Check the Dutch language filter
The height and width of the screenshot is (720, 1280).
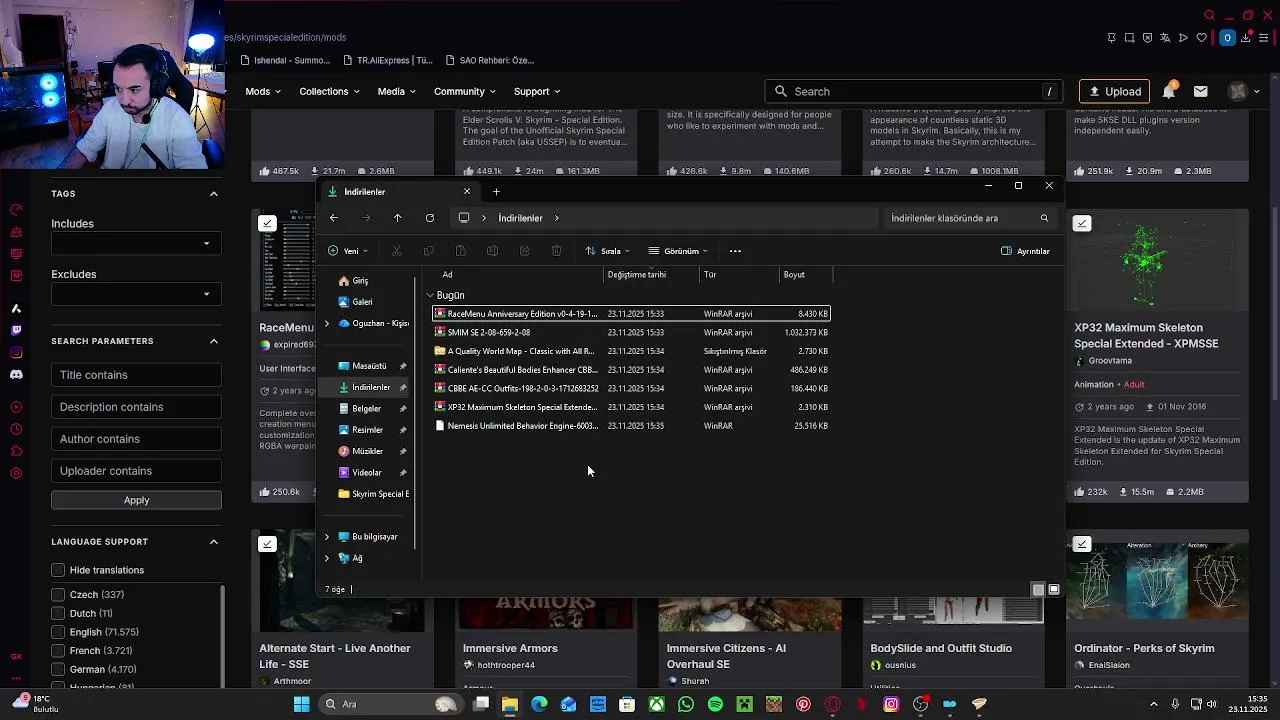click(58, 613)
